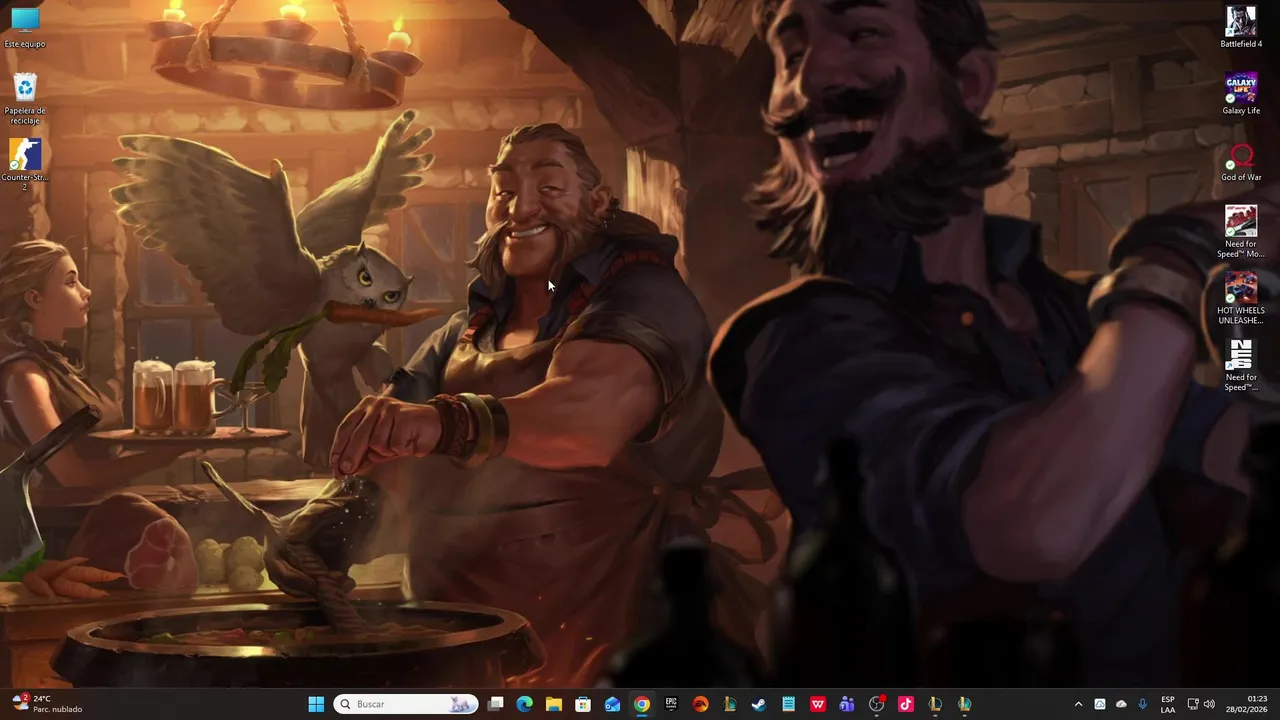Open Microsoft Teams from the taskbar
Screen dimensions: 1280x720
(x=847, y=704)
